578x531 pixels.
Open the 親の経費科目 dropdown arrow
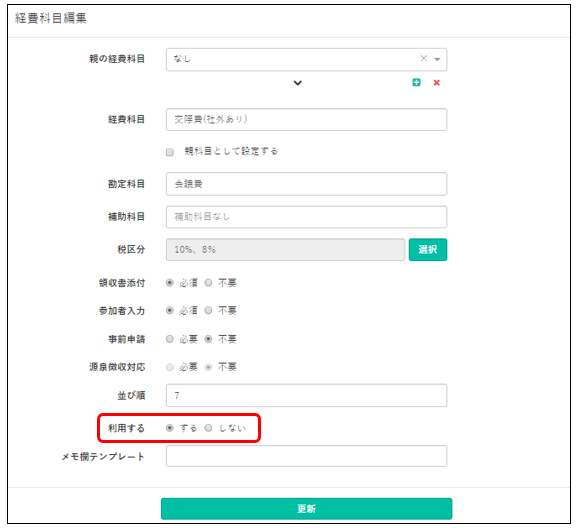[x=437, y=59]
